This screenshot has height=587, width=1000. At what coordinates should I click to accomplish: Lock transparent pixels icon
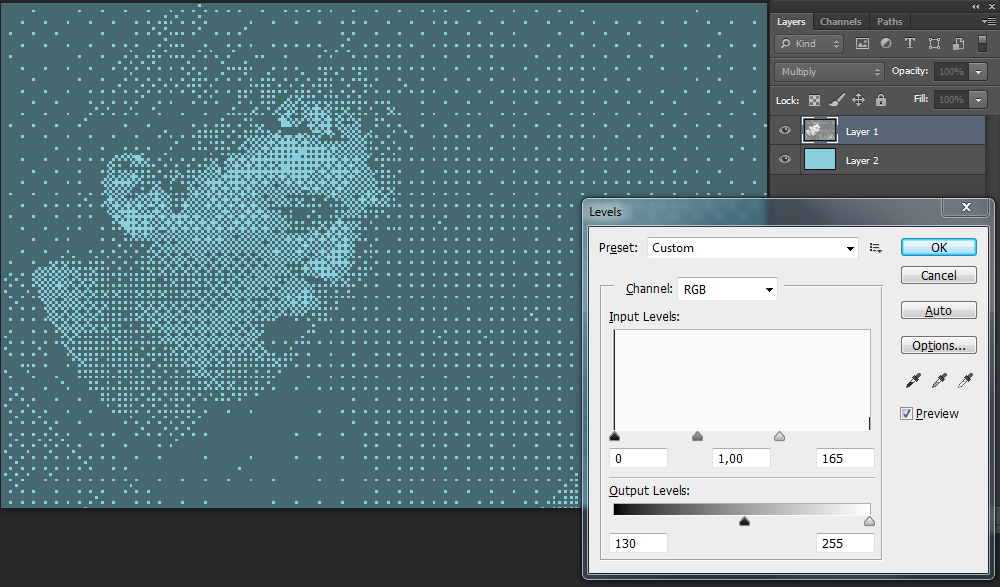pos(814,100)
